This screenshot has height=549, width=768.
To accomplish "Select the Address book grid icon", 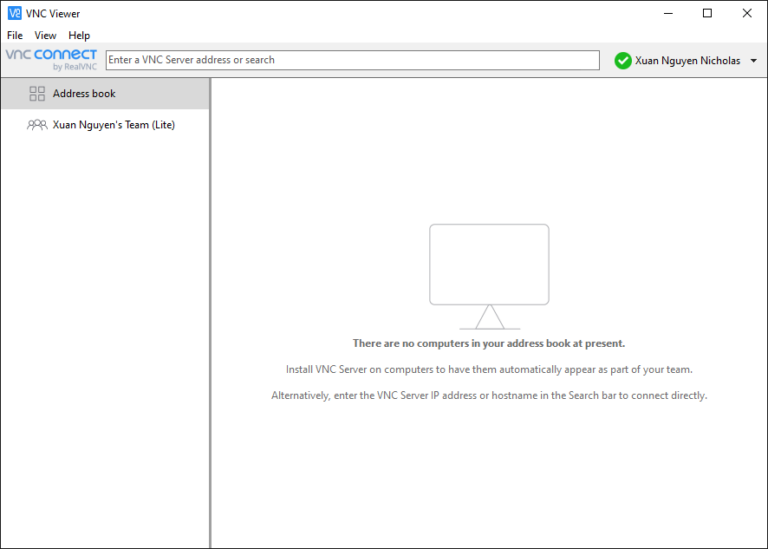I will coord(37,94).
